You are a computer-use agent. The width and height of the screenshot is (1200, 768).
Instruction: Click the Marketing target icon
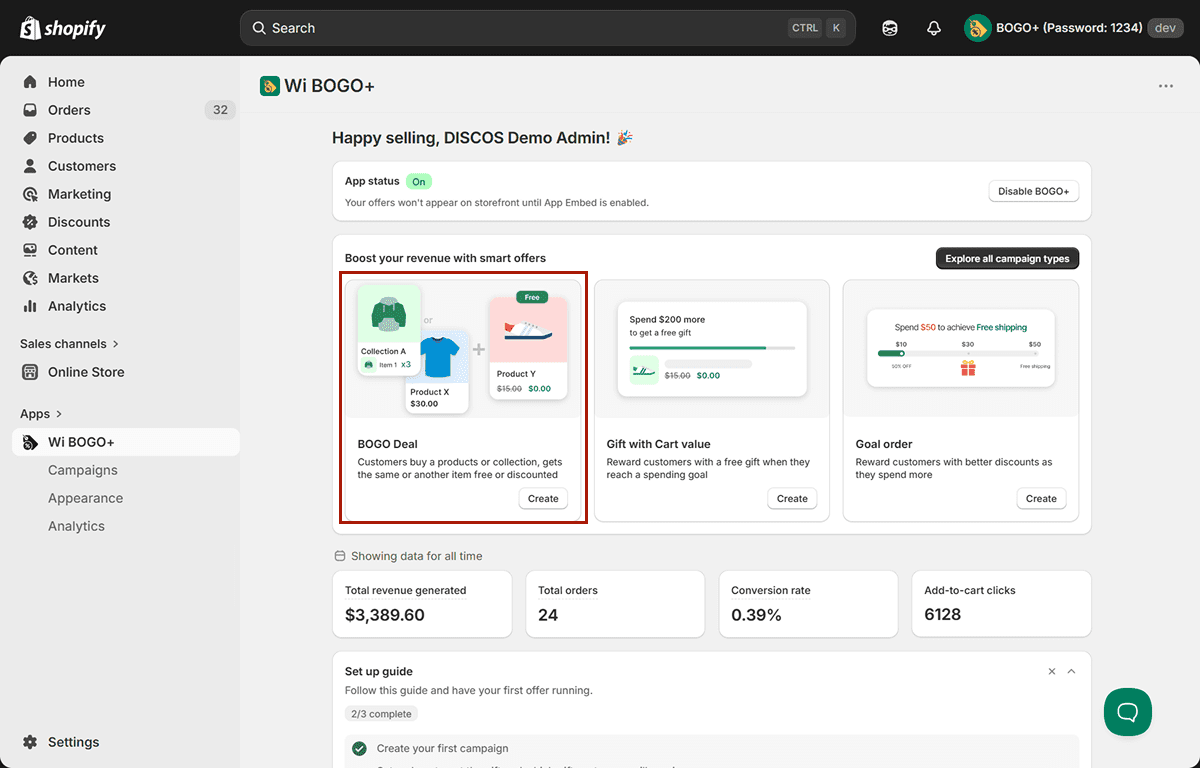pos(30,194)
